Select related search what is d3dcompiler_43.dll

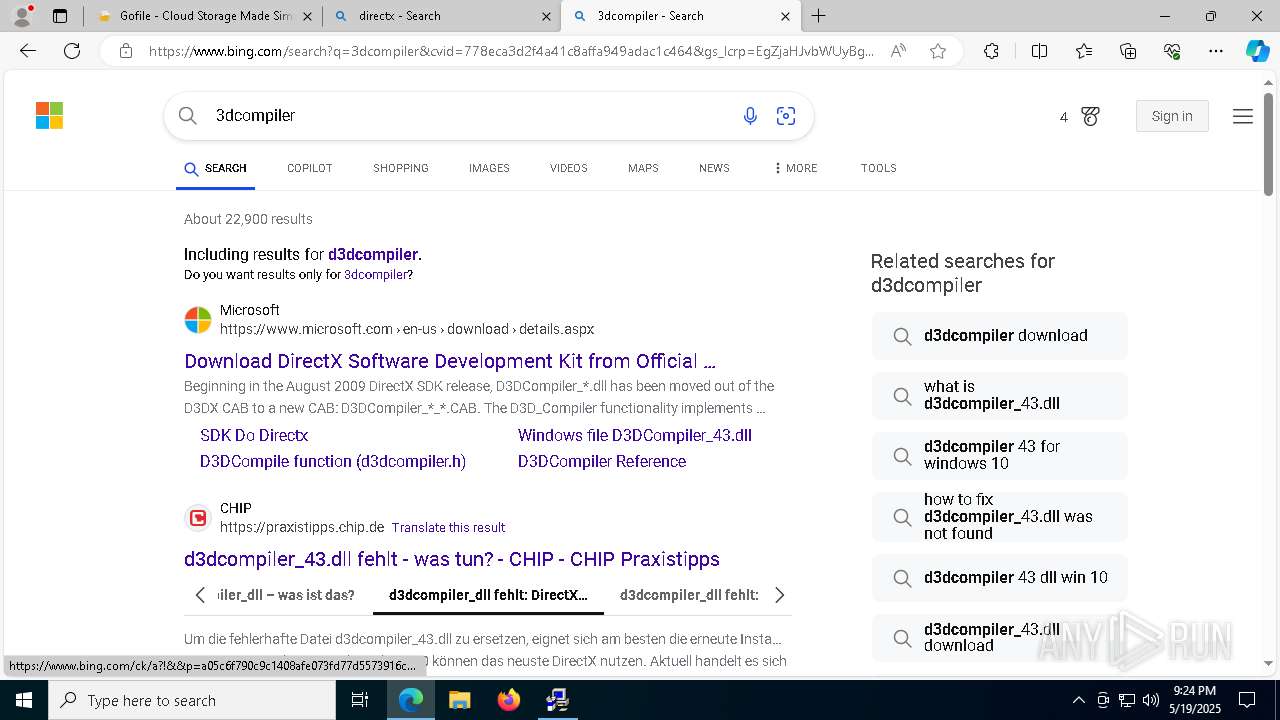point(1000,396)
